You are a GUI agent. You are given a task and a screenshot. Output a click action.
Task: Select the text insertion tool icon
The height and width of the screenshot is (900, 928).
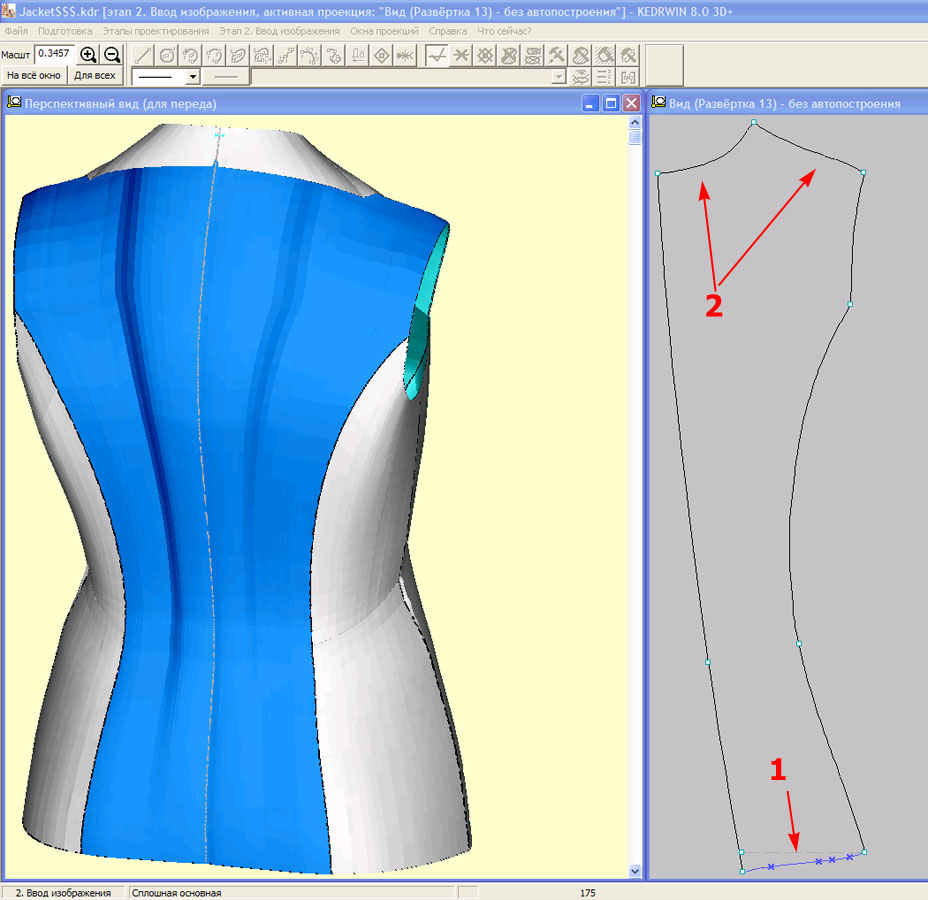pos(358,55)
